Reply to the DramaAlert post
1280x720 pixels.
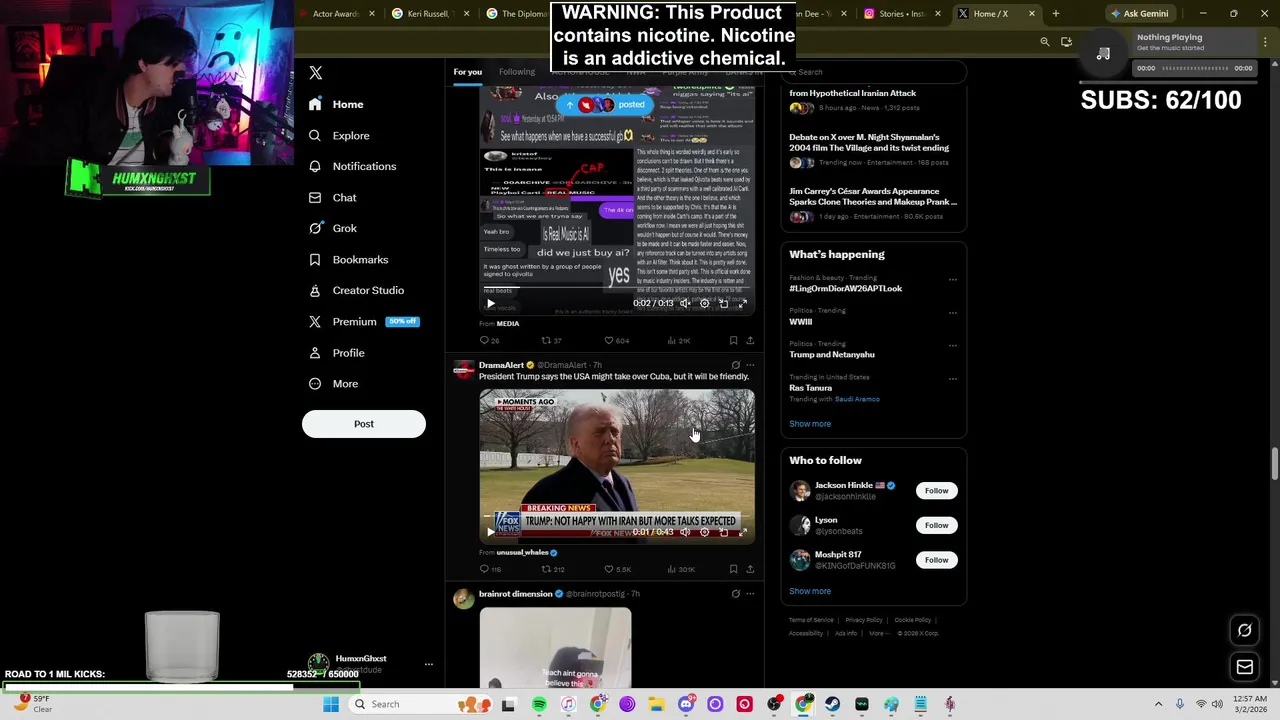pyautogui.click(x=490, y=569)
